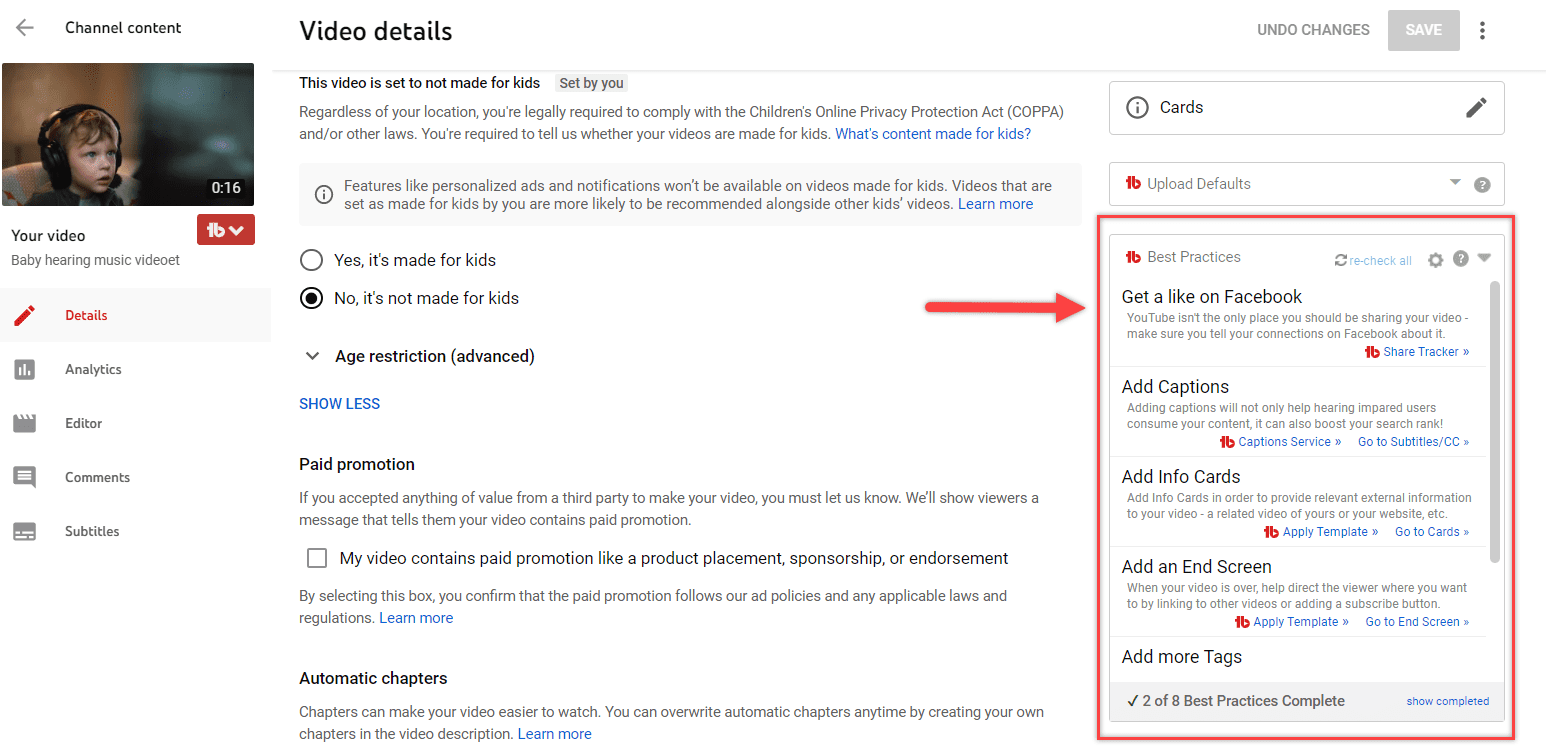Open Best Practices settings gear
This screenshot has height=752, width=1546.
[x=1435, y=260]
